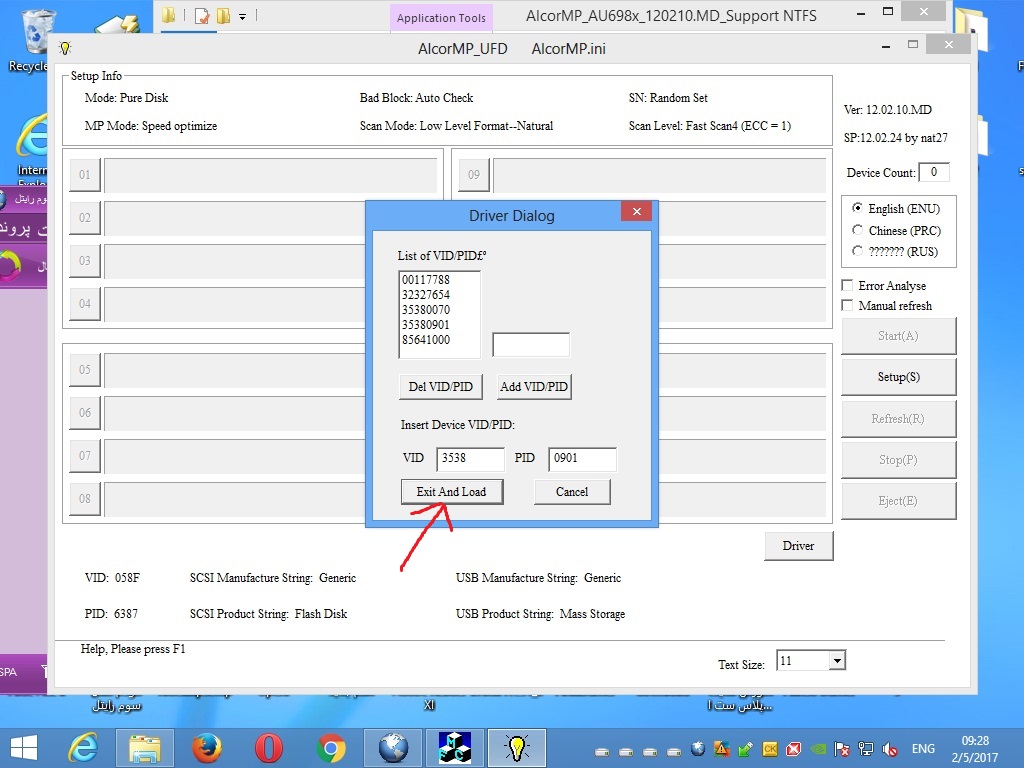Click Add VID/PID button

pyautogui.click(x=534, y=387)
